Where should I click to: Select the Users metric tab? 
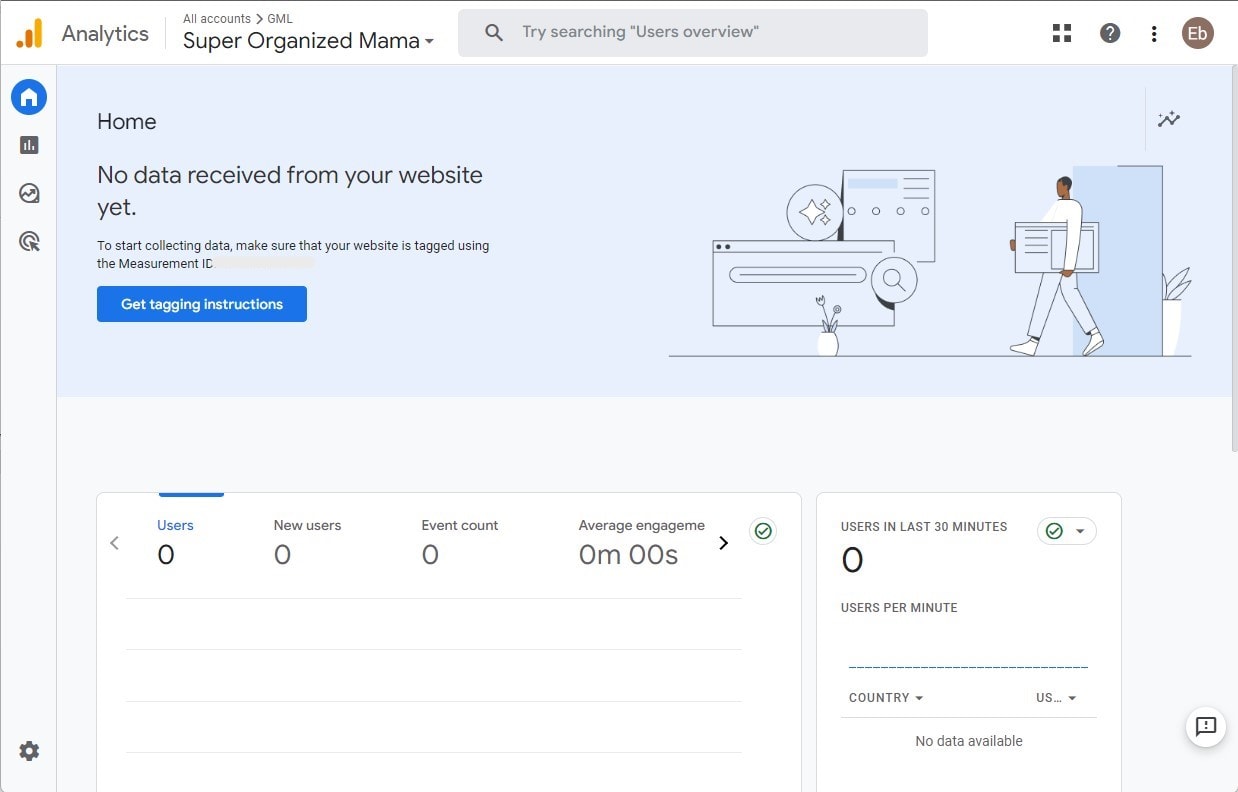(x=175, y=543)
